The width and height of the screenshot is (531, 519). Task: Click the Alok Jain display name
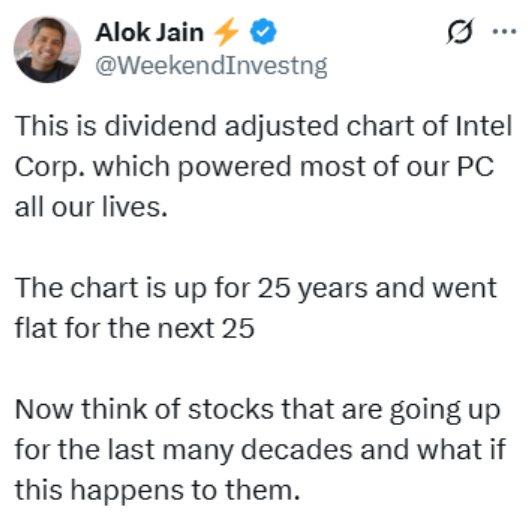[149, 33]
